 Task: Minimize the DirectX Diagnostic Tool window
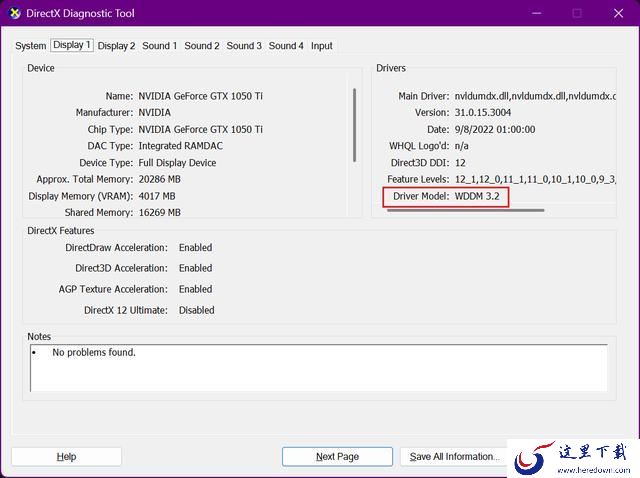[537, 13]
